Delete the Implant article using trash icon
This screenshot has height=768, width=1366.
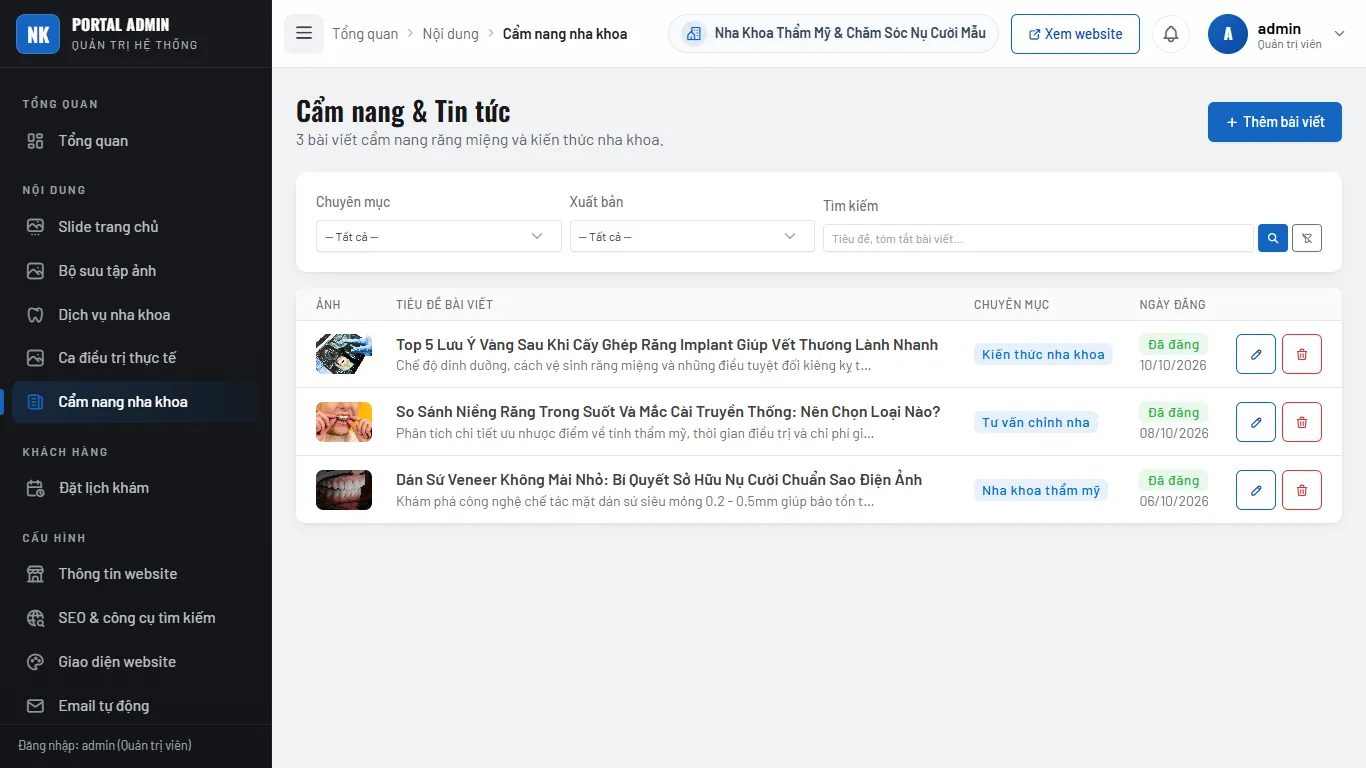point(1302,354)
